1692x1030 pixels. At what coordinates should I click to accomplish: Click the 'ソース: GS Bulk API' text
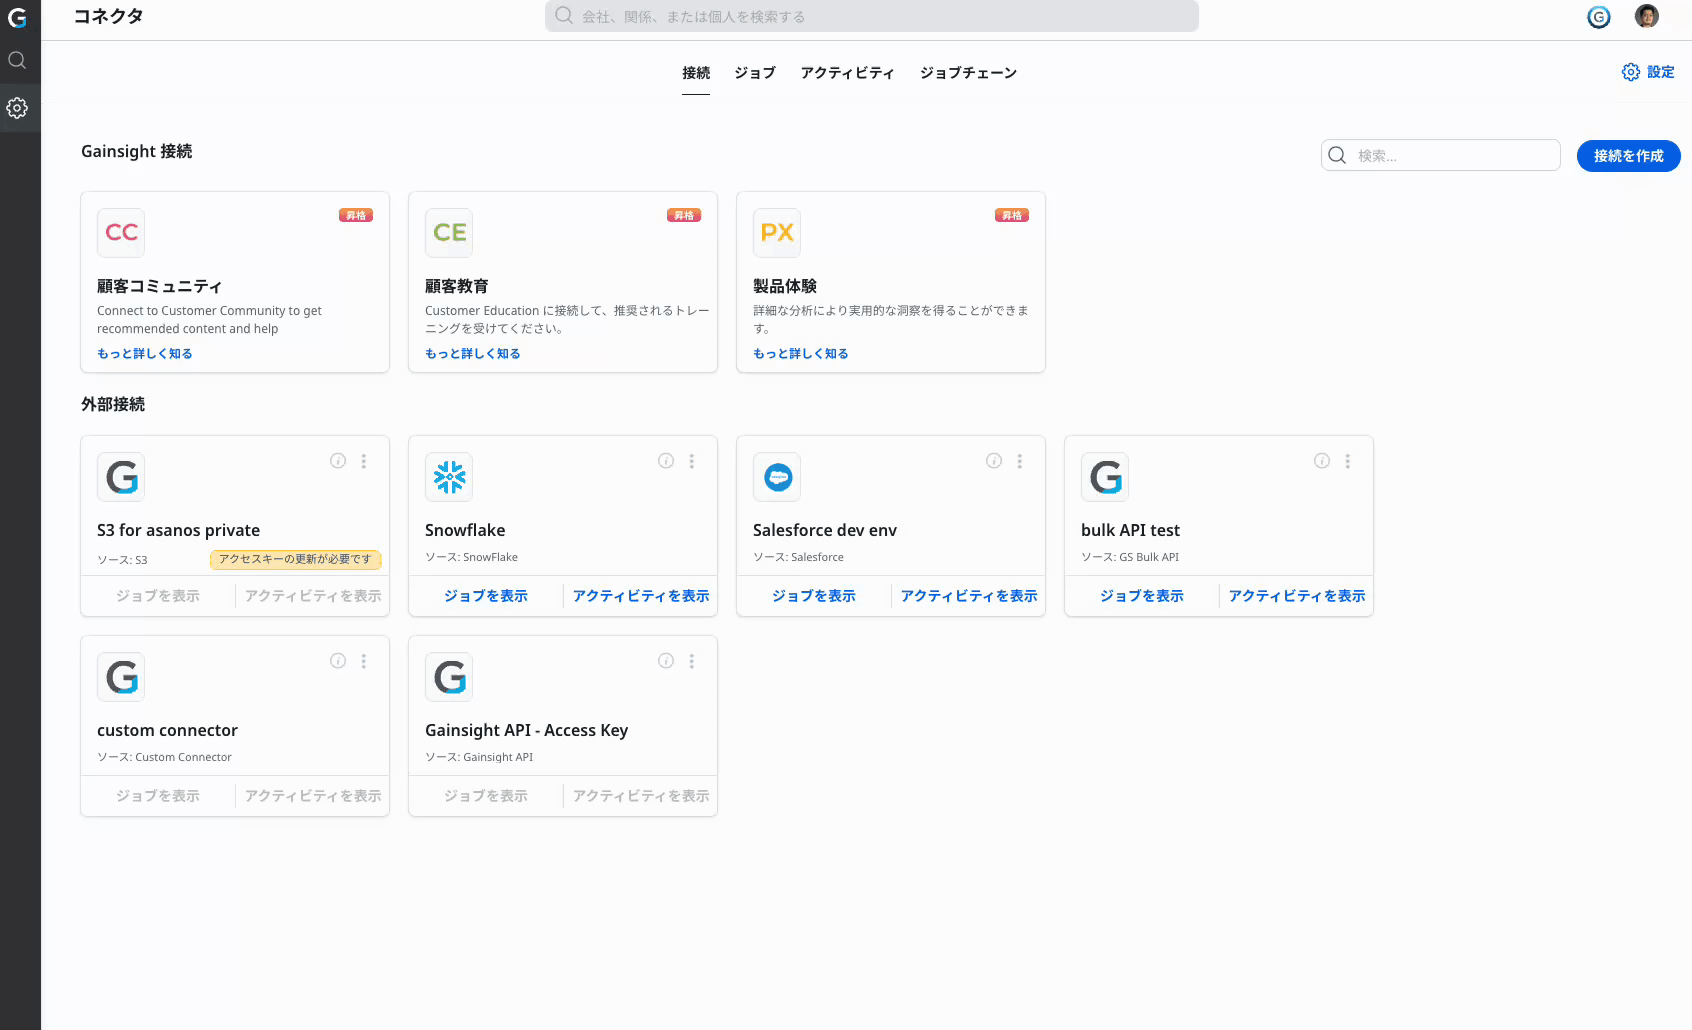click(x=1130, y=557)
